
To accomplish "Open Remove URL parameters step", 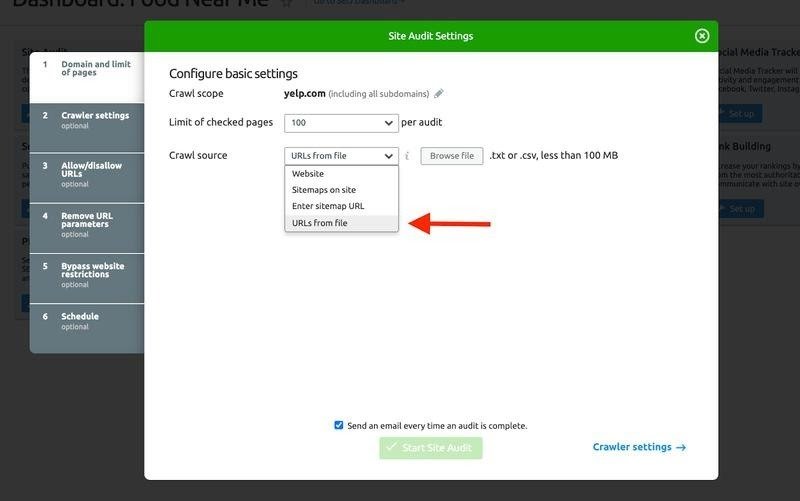I will pyautogui.click(x=87, y=228).
